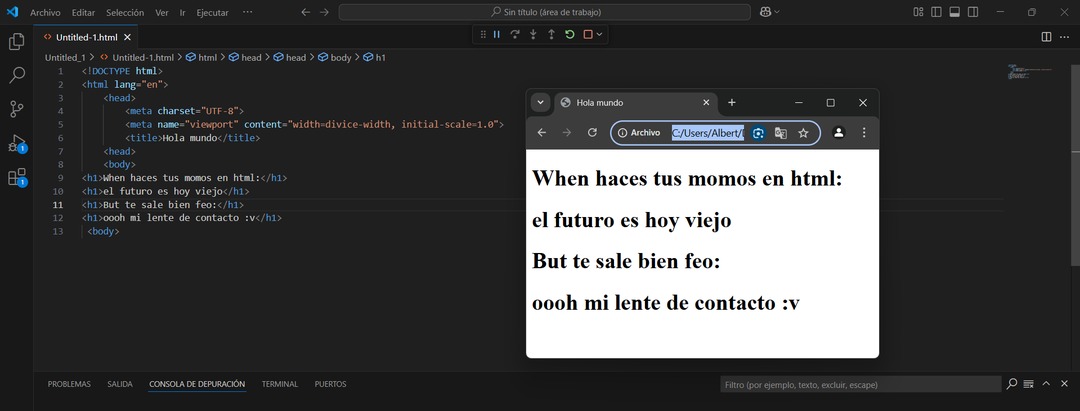Open the Run and Debug view
Viewport: 1080px width, 411px height.
pos(17,143)
